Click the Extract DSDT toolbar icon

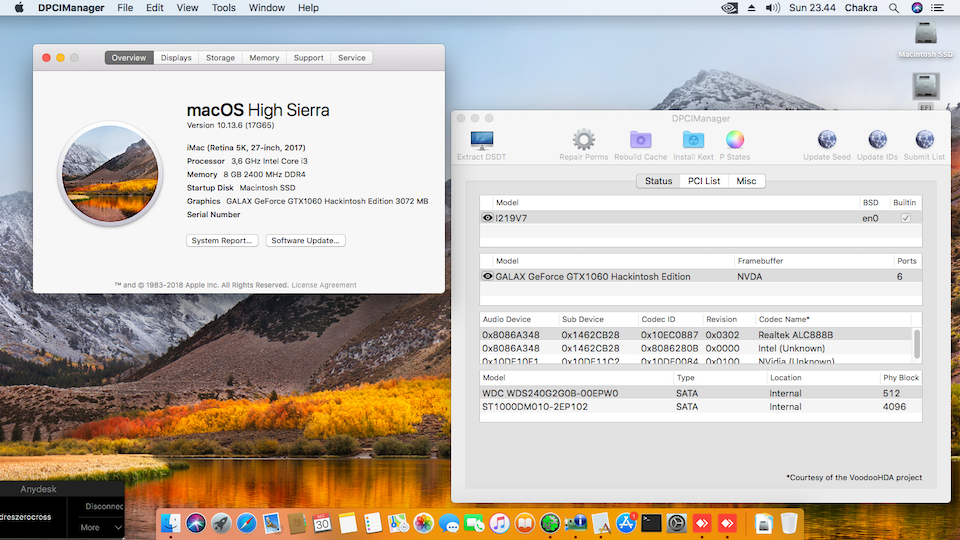click(482, 140)
